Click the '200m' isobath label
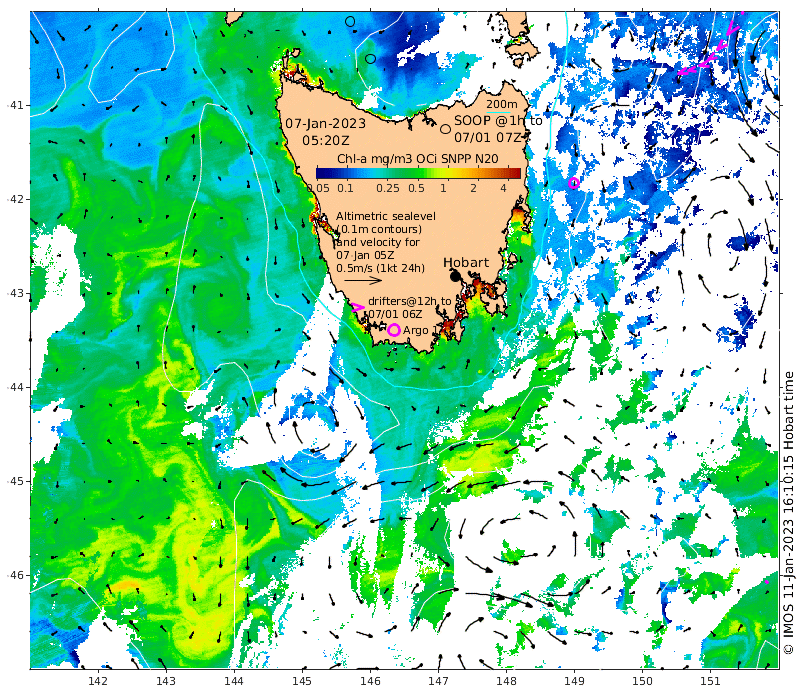800x700 pixels. 501,104
